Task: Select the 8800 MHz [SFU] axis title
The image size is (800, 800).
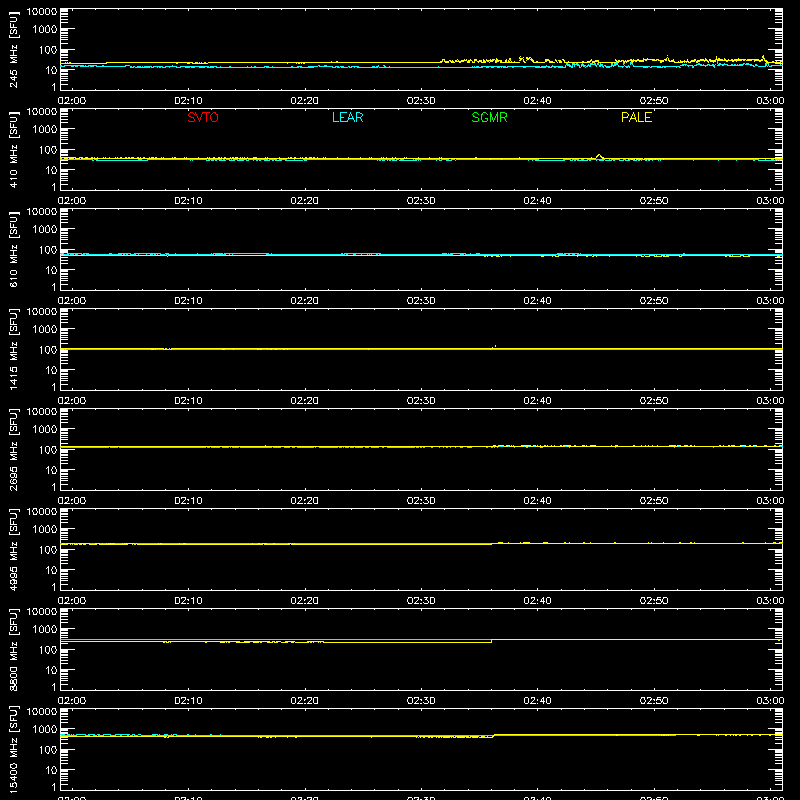Action: (x=13, y=649)
